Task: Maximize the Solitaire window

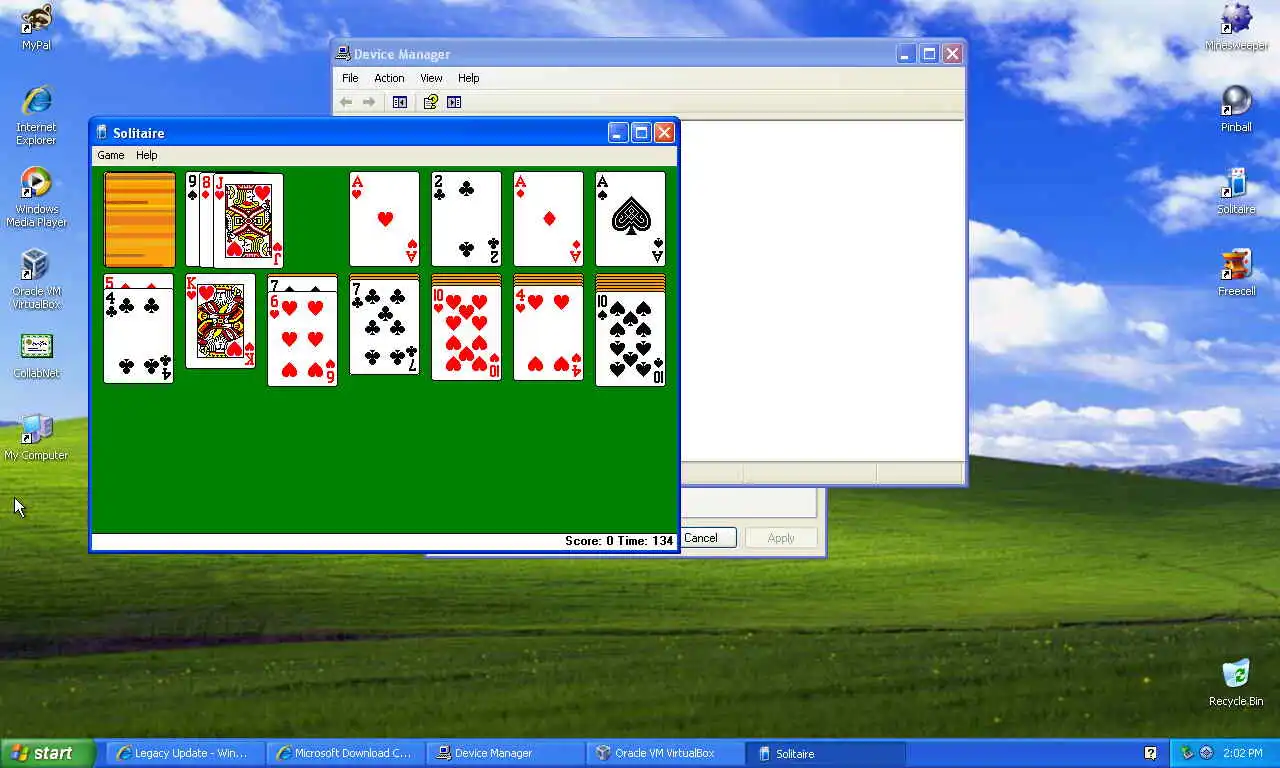Action: point(641,133)
